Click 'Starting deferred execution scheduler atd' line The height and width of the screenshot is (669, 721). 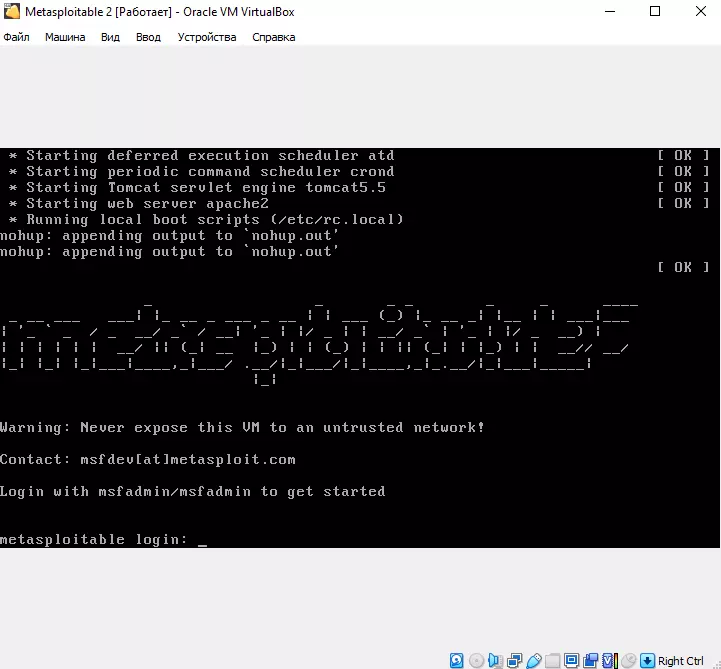tap(202, 155)
